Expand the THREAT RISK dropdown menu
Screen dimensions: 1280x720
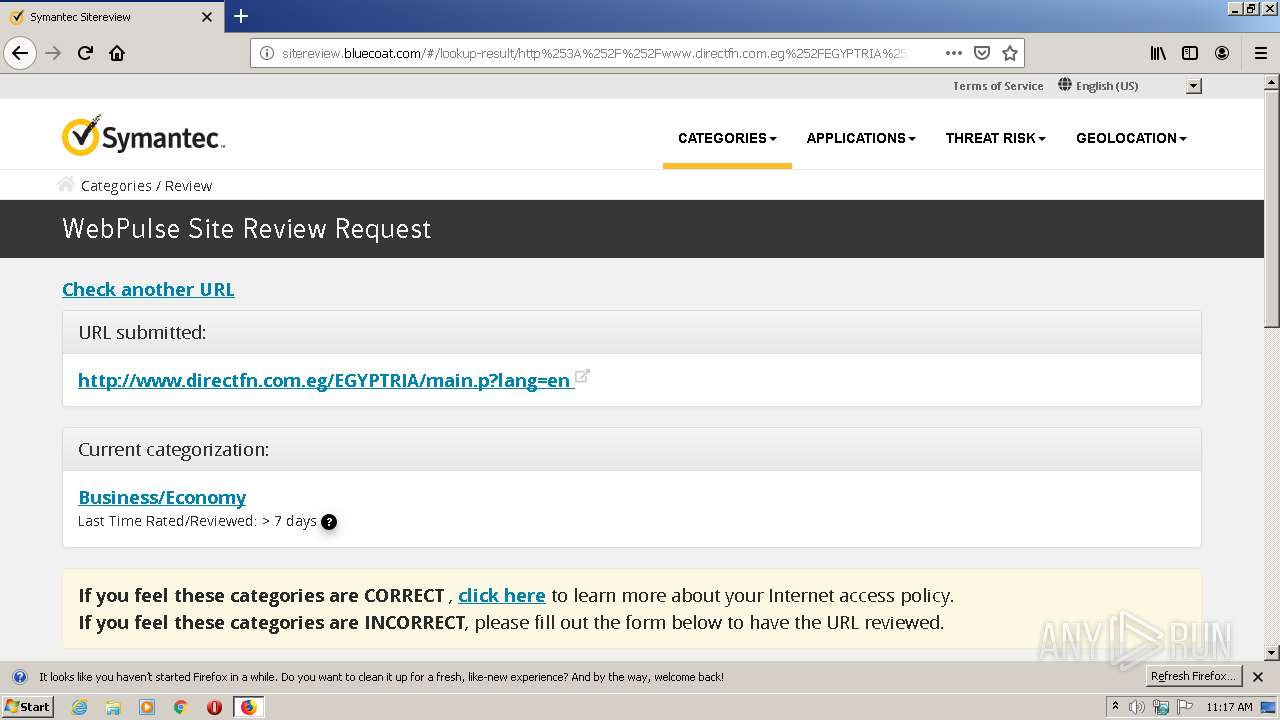point(995,138)
